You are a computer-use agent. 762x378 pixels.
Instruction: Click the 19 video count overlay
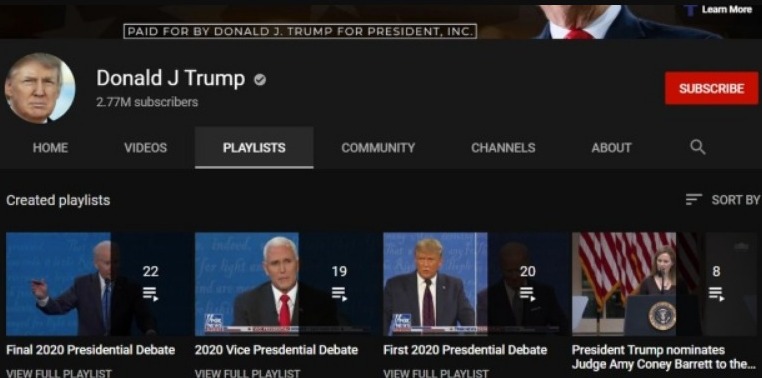tap(339, 271)
